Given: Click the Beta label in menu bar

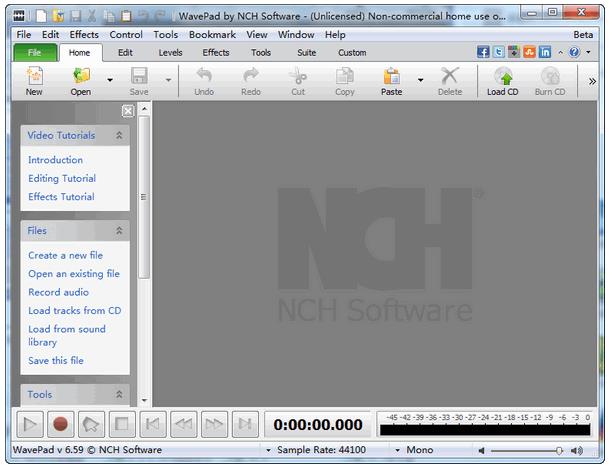Looking at the screenshot, I should tap(583, 35).
